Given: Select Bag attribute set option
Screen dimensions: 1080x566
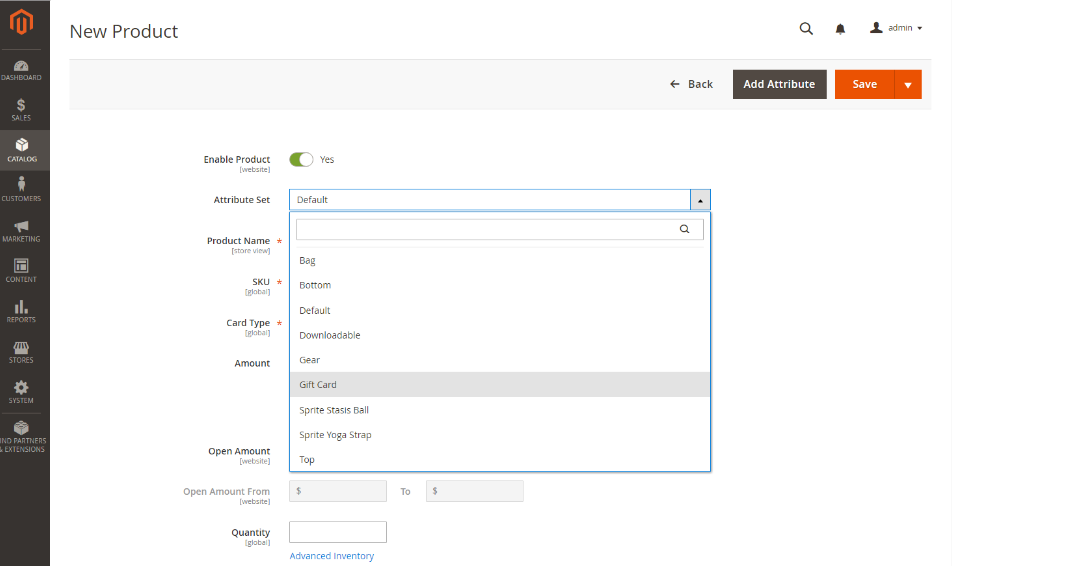Looking at the screenshot, I should 499,260.
